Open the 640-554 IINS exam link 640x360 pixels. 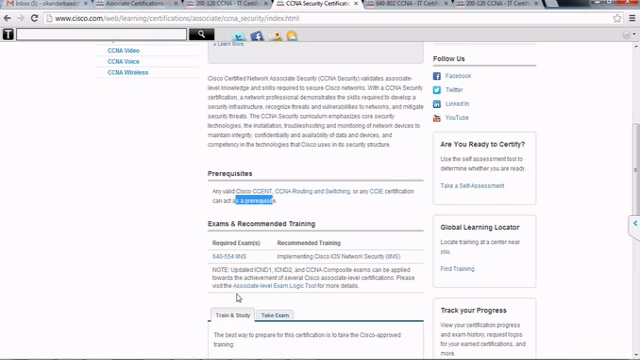point(229,257)
